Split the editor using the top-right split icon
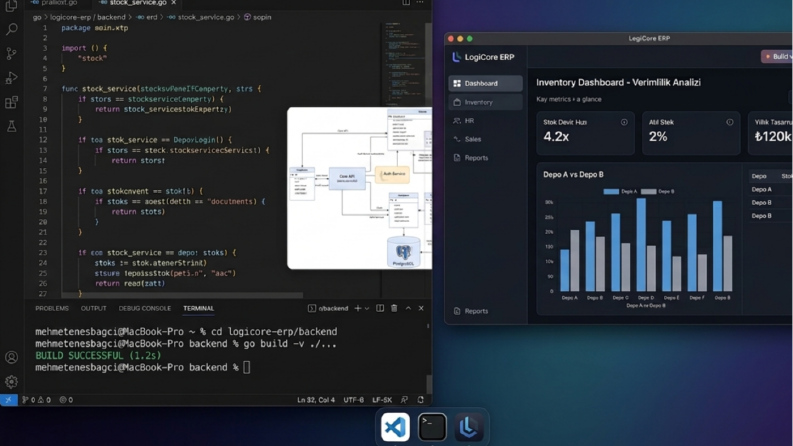This screenshot has width=793, height=446. [406, 3]
